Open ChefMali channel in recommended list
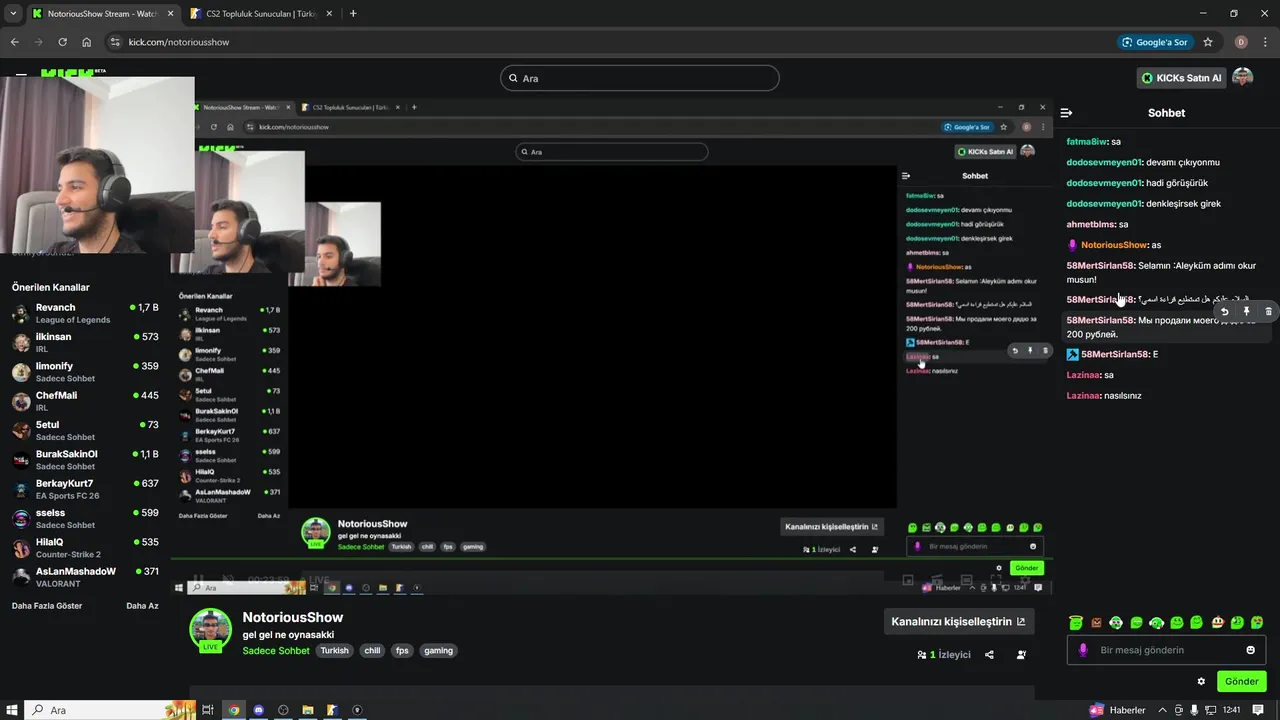The height and width of the screenshot is (720, 1280). point(85,401)
